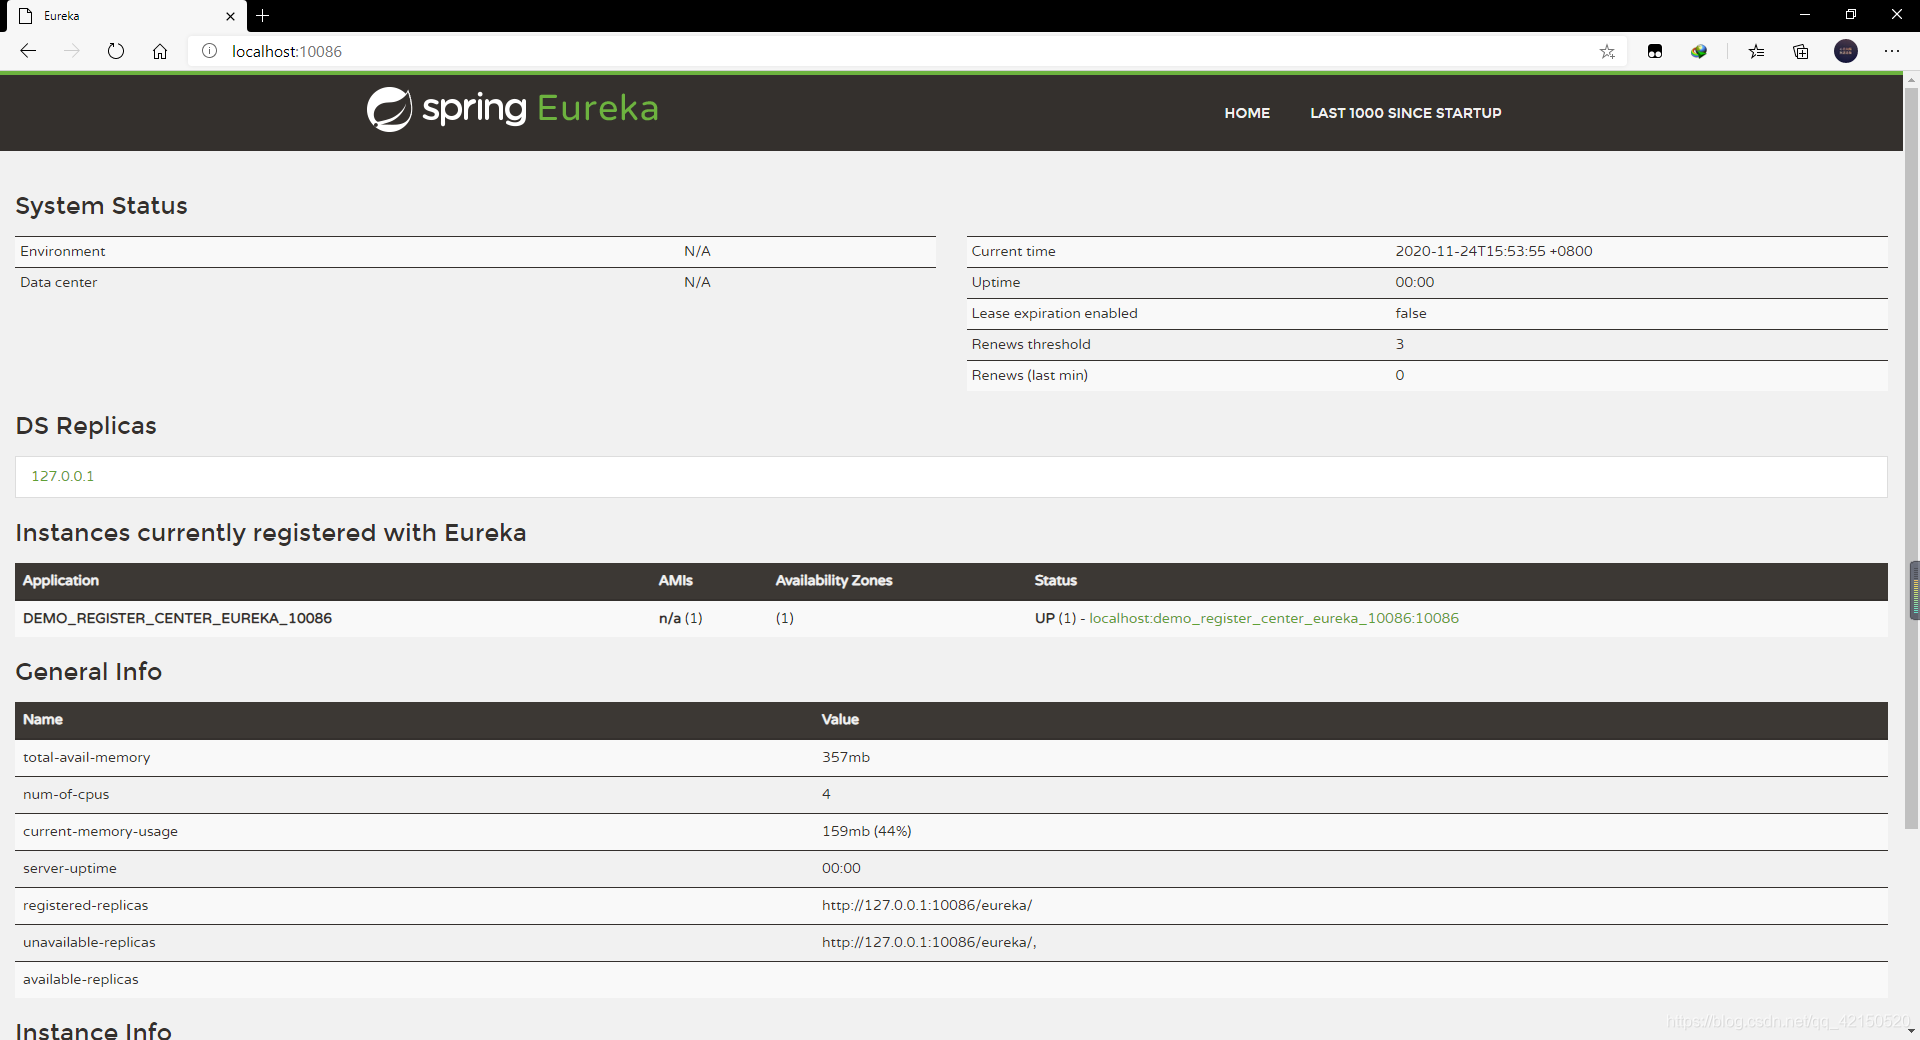Image resolution: width=1920 pixels, height=1040 pixels.
Task: Select the Eureka browser tab
Action: coord(128,16)
